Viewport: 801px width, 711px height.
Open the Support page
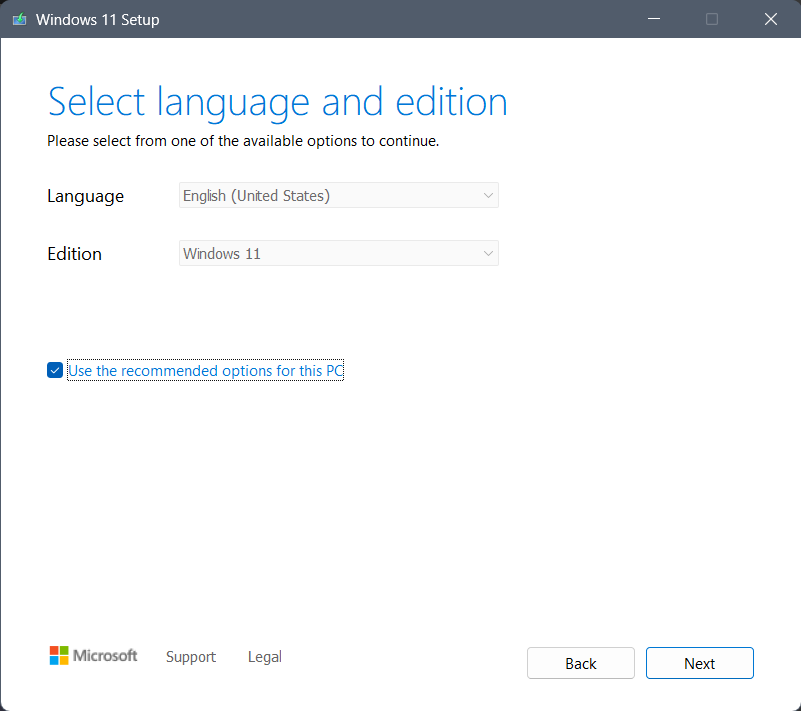pyautogui.click(x=190, y=657)
